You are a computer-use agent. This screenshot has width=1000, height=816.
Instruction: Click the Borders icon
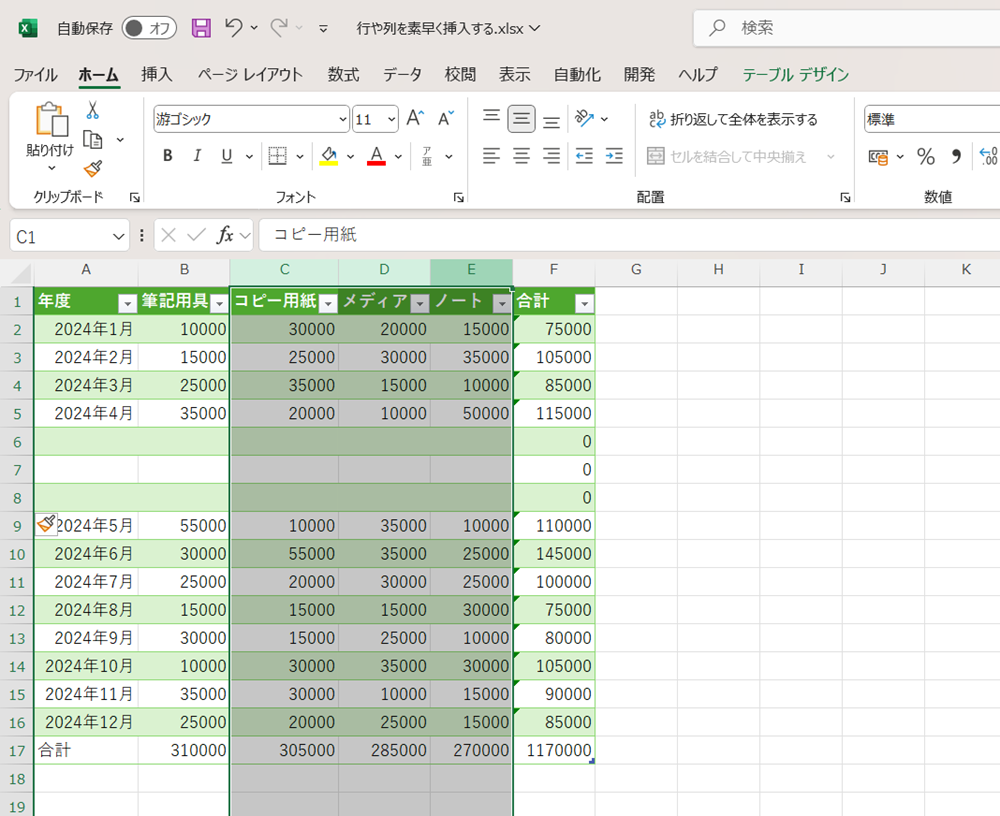tap(277, 156)
